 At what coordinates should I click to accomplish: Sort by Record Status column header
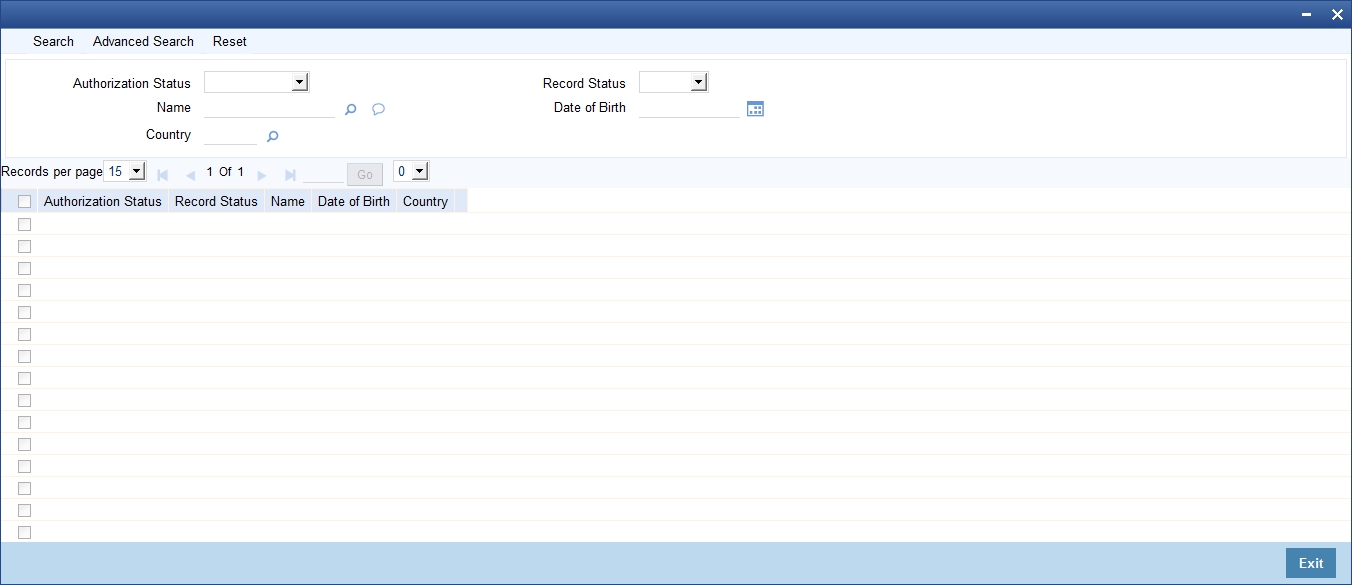pyautogui.click(x=216, y=201)
